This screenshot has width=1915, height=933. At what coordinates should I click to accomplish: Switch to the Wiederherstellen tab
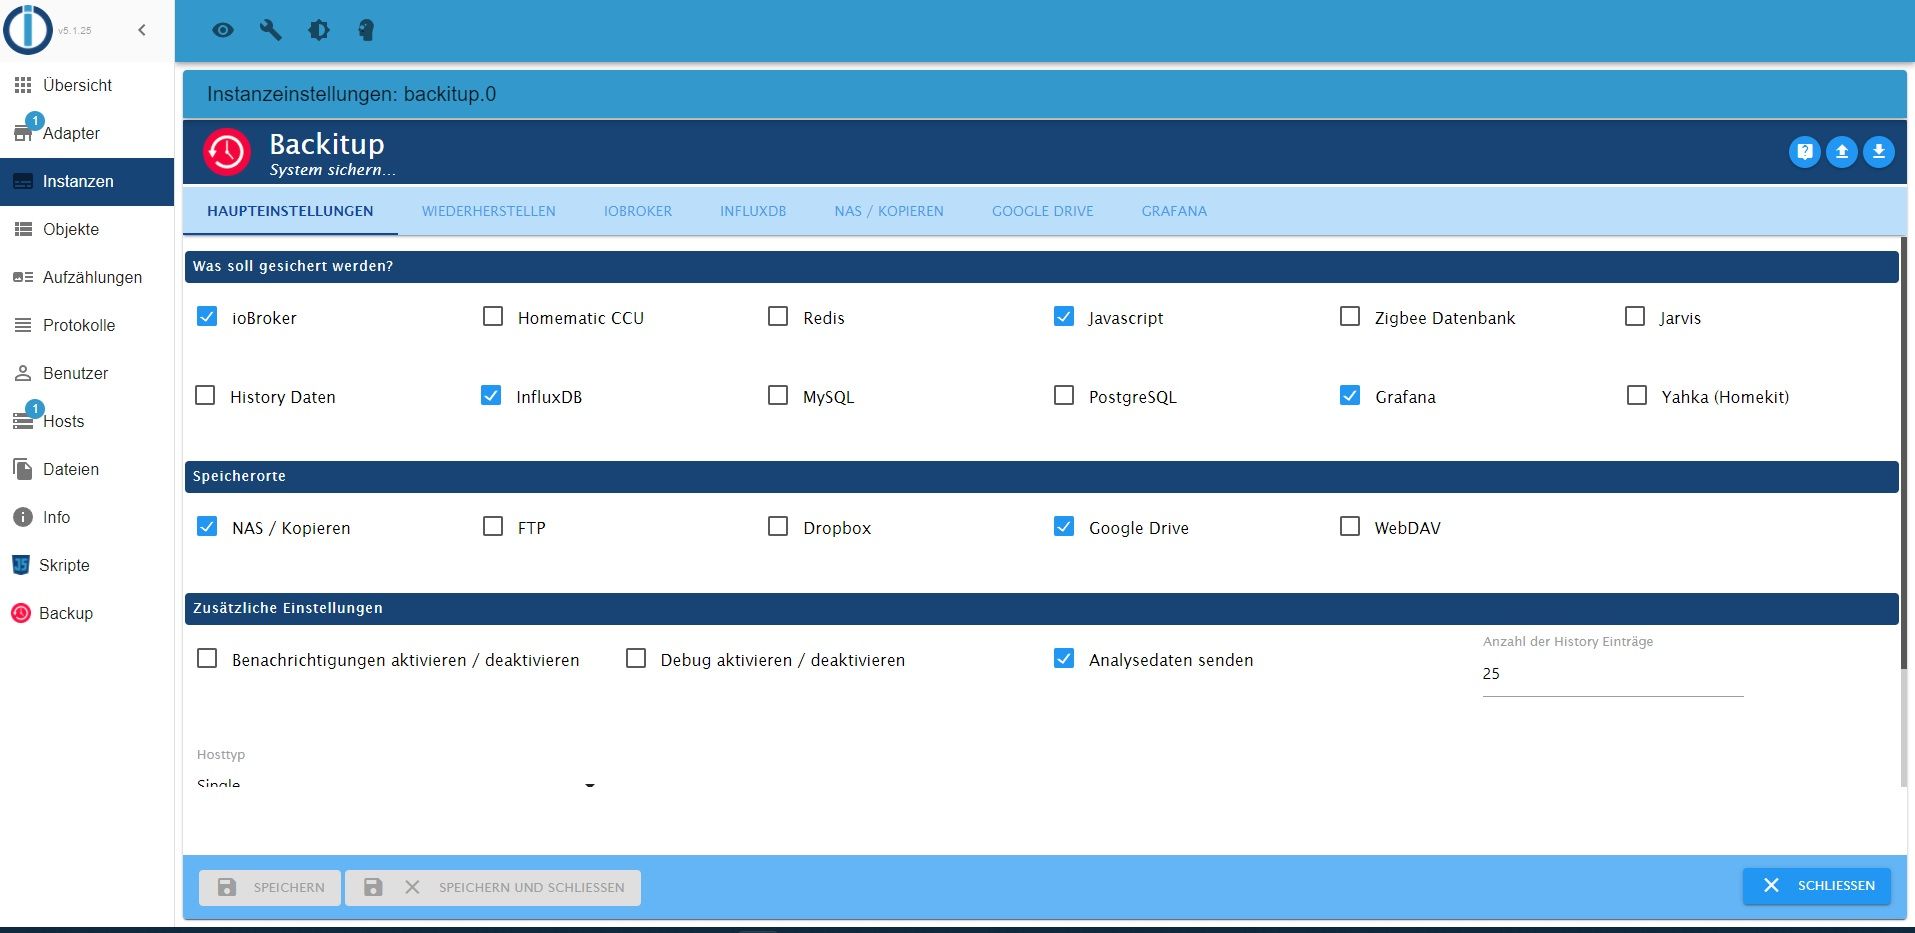pyautogui.click(x=489, y=211)
